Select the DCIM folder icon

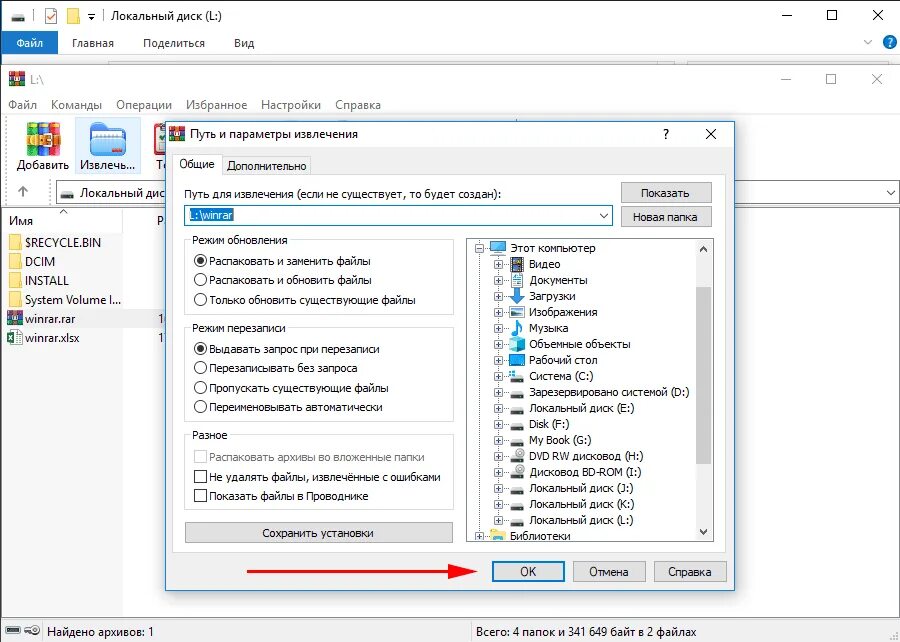tap(15, 262)
